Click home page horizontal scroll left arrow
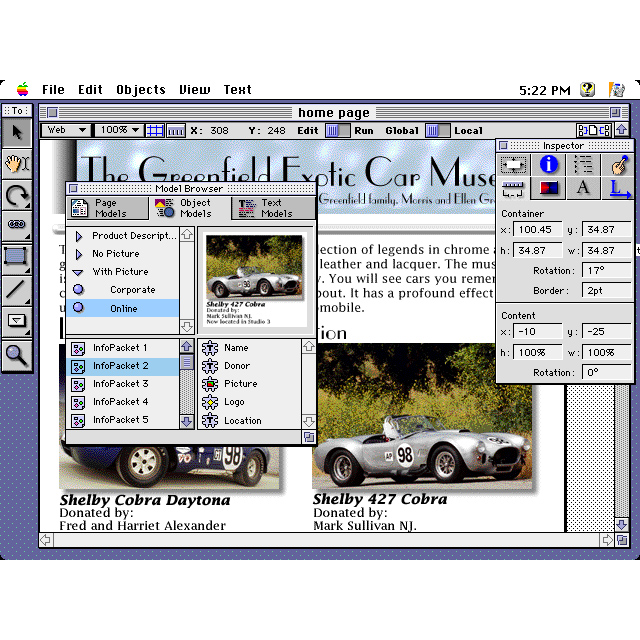The height and width of the screenshot is (640, 640). click(x=45, y=540)
